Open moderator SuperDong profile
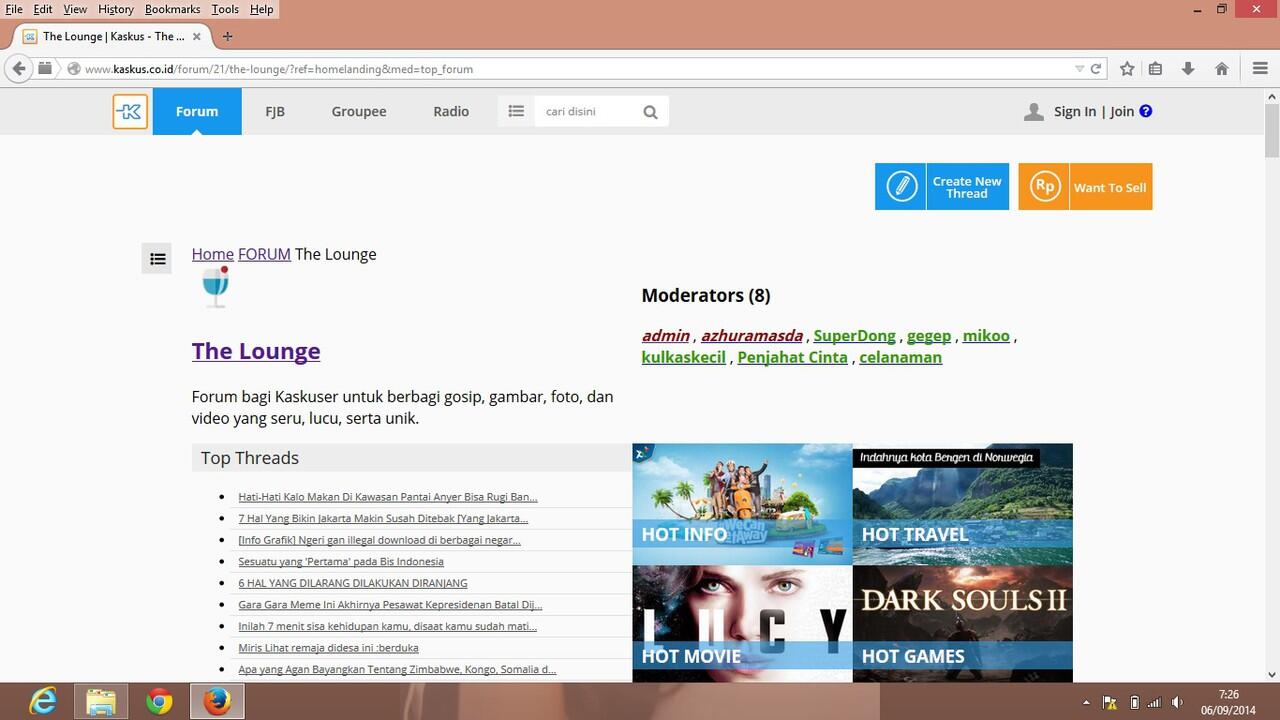The width and height of the screenshot is (1280, 720). tap(854, 336)
